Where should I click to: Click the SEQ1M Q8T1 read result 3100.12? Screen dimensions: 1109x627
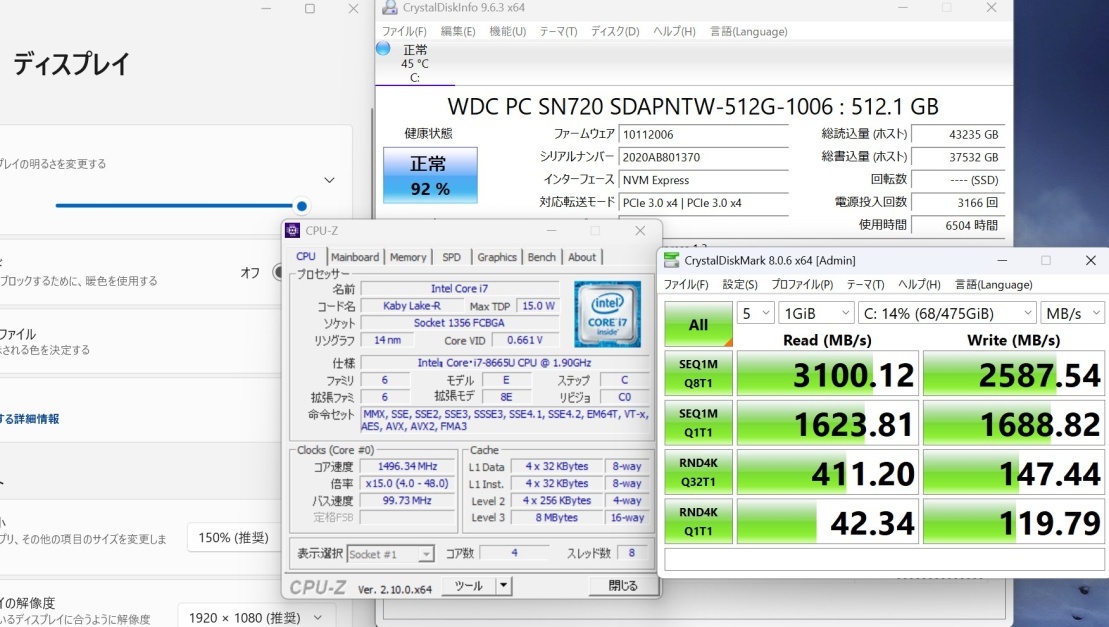828,373
